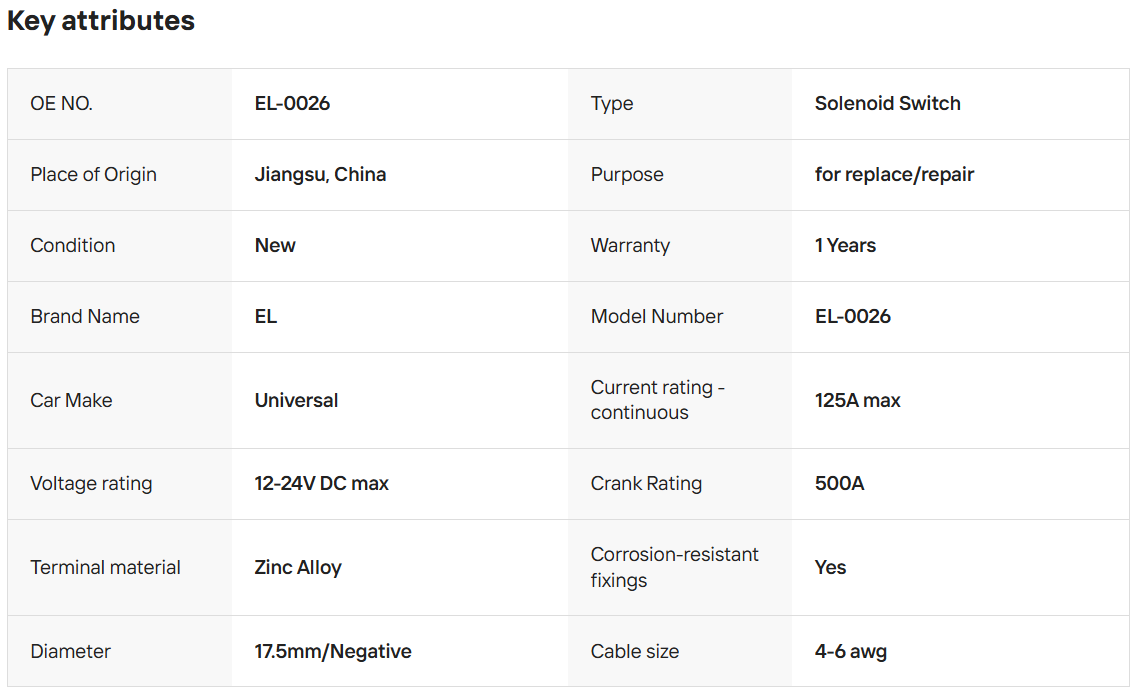Select the for replace/repair purpose value
The width and height of the screenshot is (1139, 693).
click(x=894, y=175)
